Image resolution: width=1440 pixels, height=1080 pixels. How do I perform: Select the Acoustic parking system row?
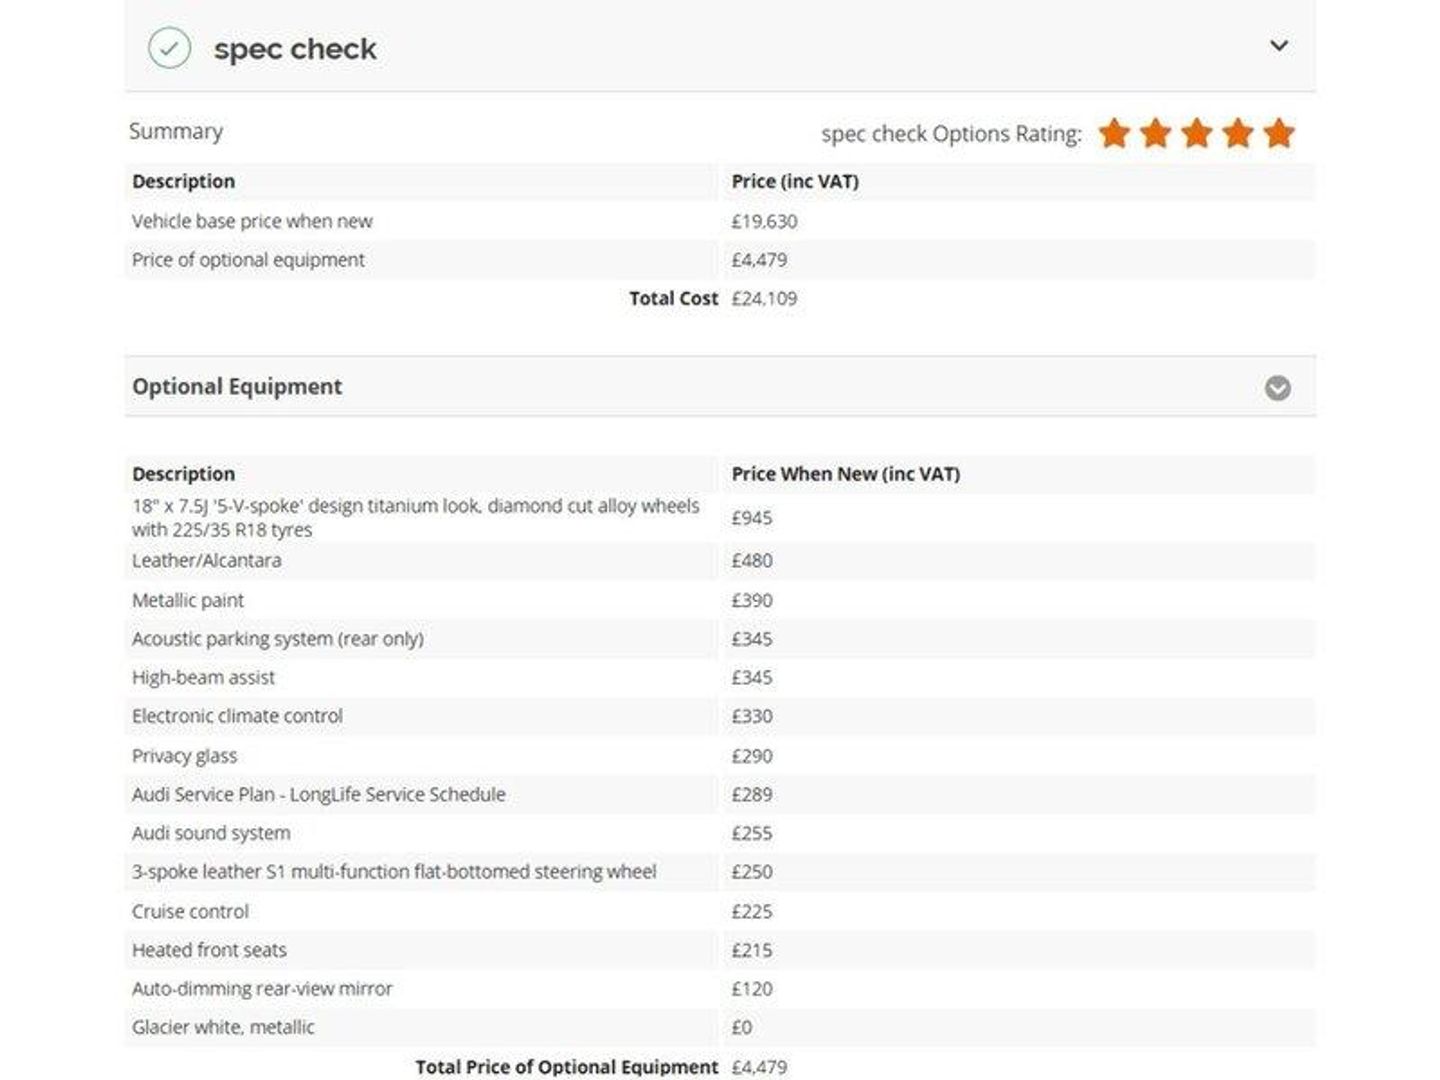[720, 639]
